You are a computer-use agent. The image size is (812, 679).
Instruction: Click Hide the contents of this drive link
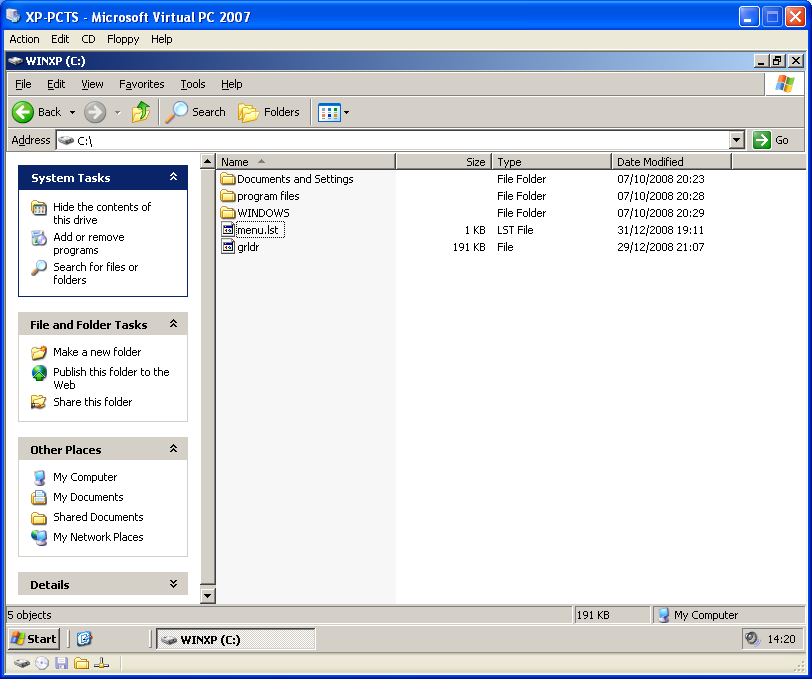(102, 213)
